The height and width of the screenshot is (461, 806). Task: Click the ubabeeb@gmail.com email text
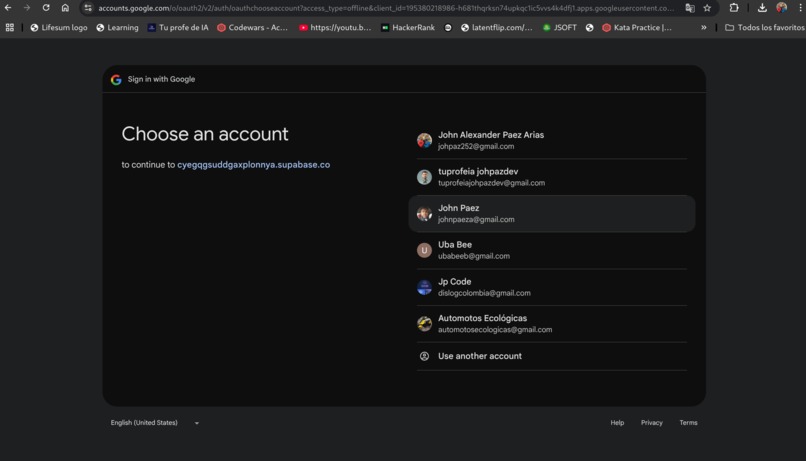tap(473, 256)
